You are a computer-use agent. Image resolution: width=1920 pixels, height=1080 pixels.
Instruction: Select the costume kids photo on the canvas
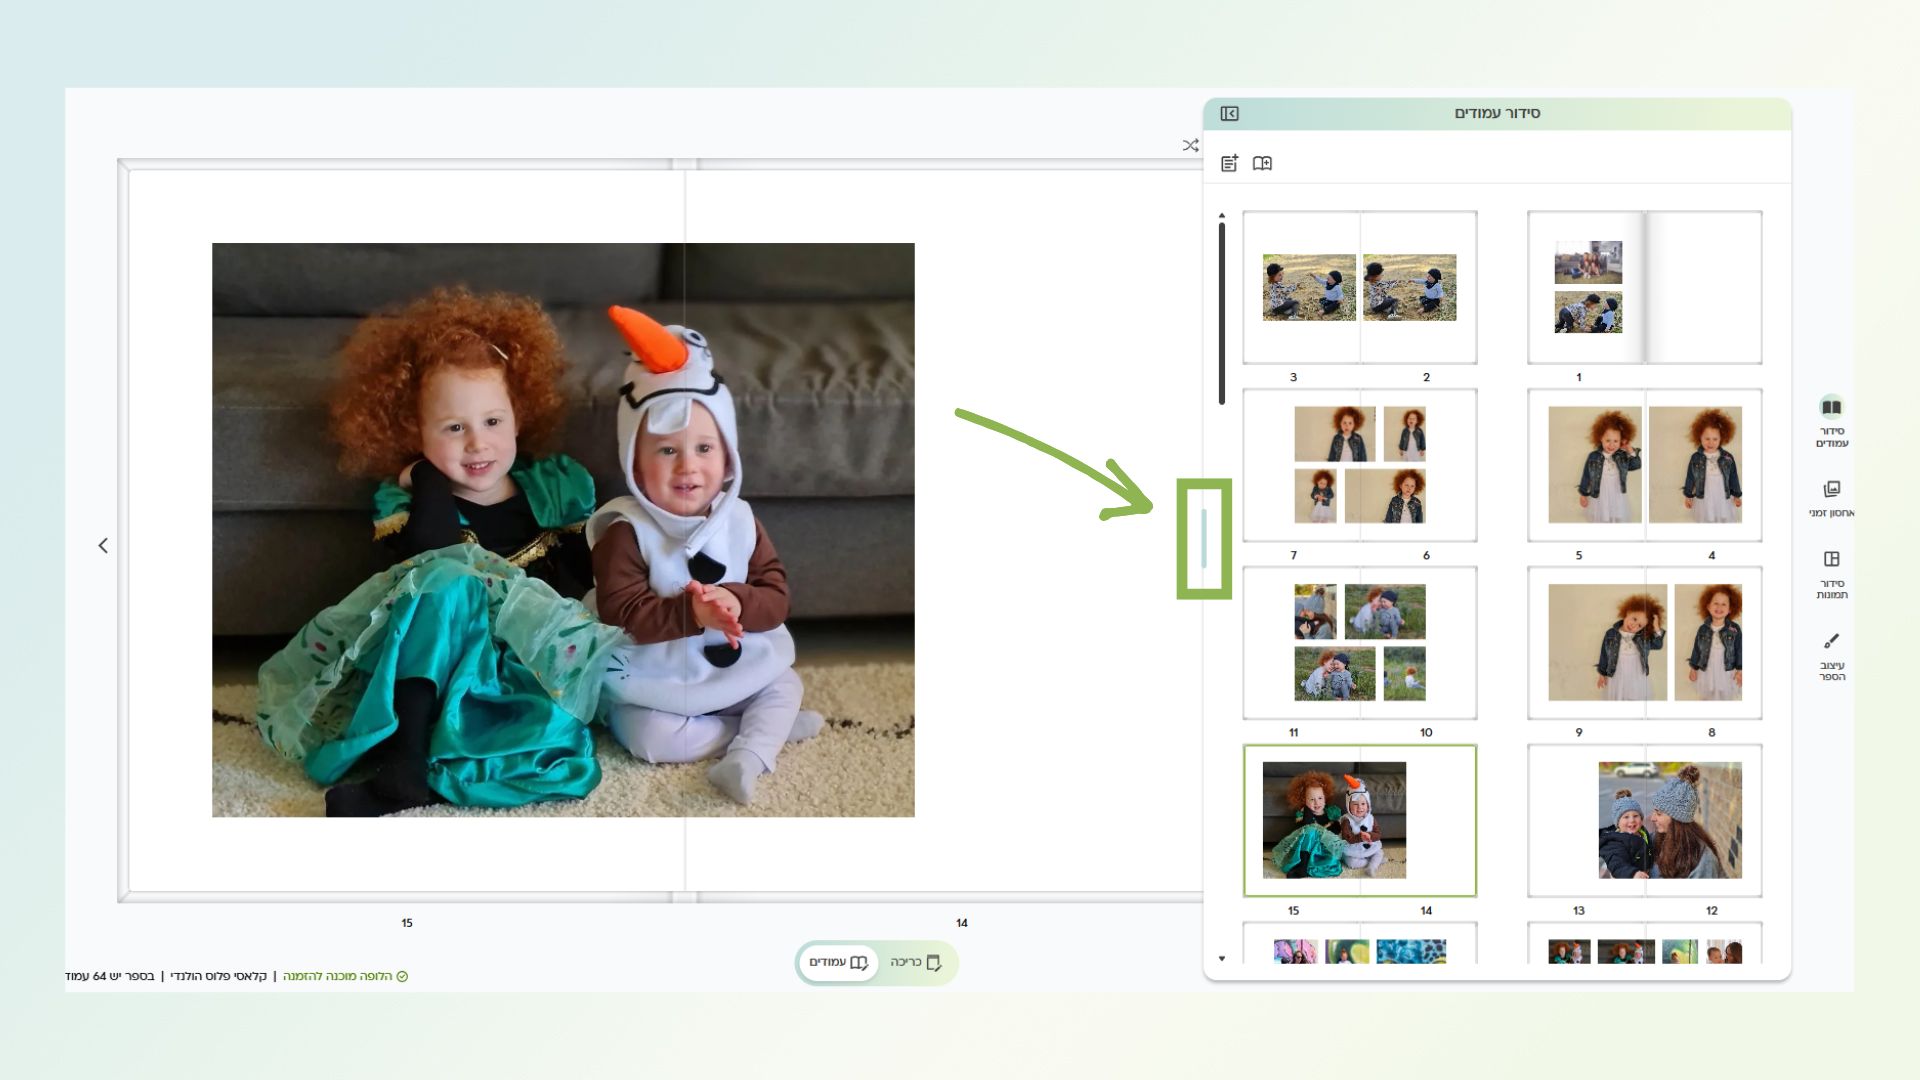[563, 530]
